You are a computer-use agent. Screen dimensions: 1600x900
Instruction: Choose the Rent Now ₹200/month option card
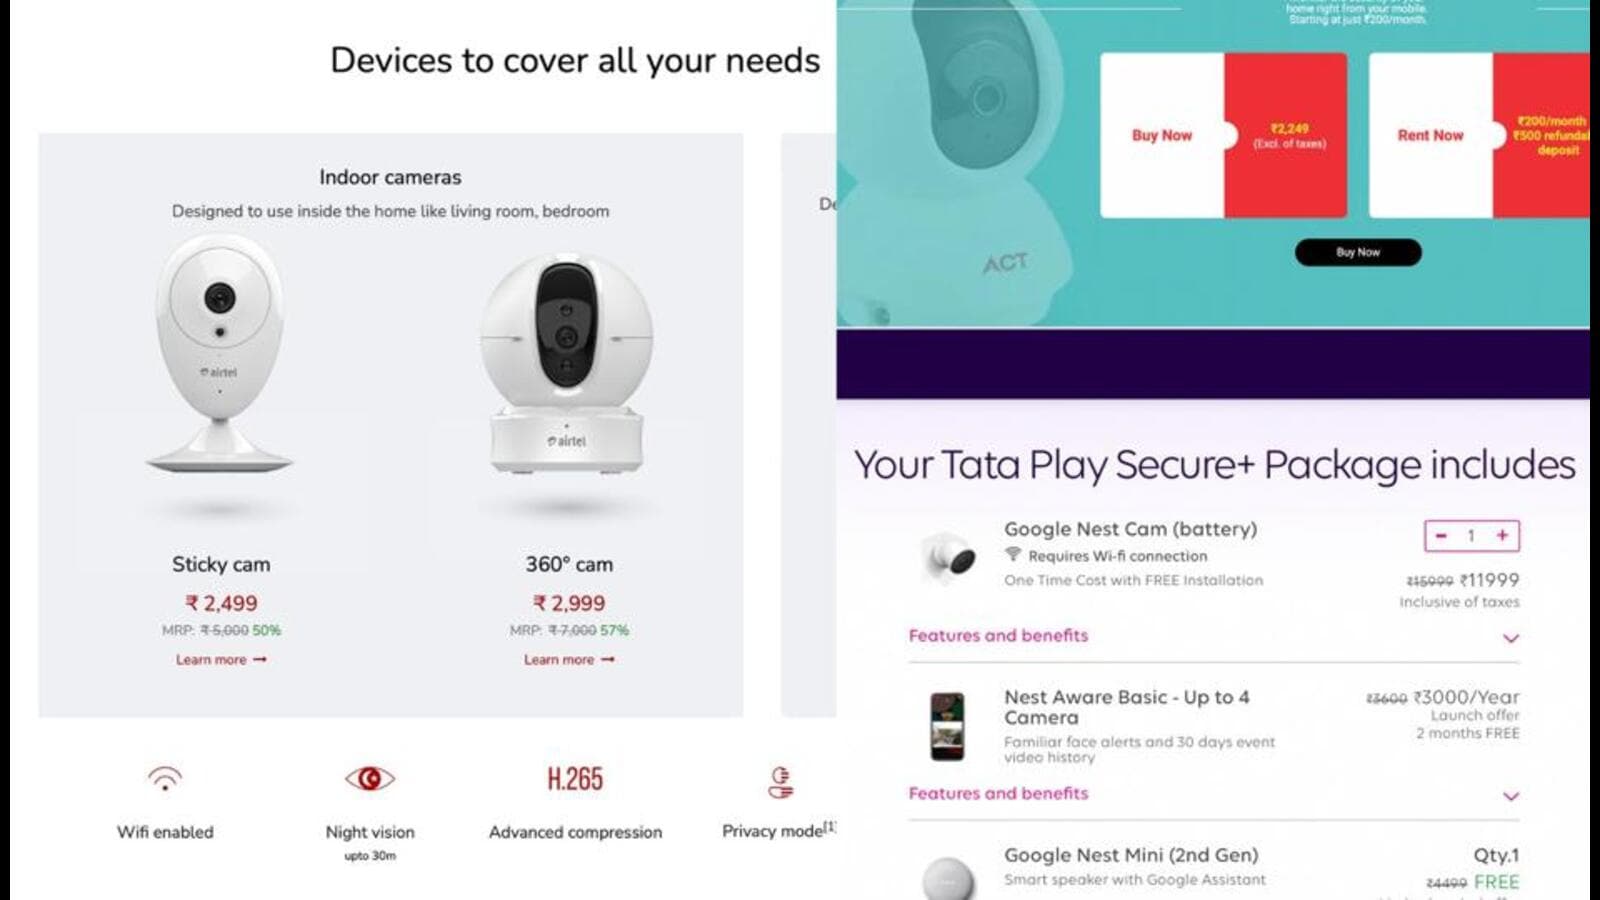click(x=1479, y=135)
